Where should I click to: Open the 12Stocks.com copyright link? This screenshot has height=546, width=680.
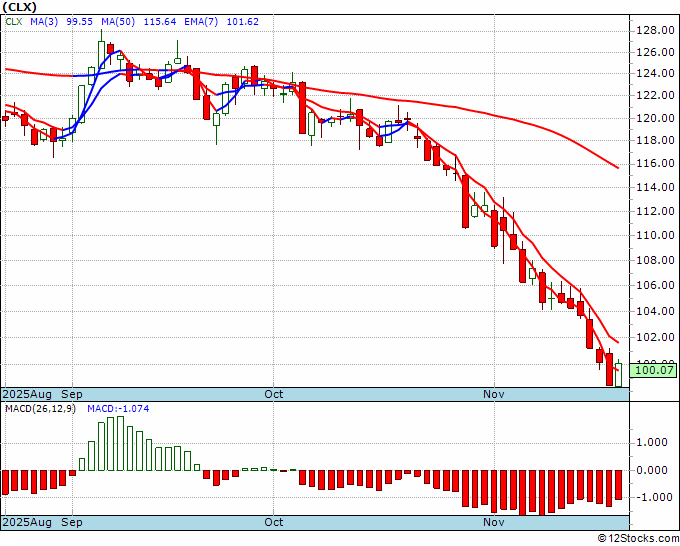pyautogui.click(x=638, y=538)
